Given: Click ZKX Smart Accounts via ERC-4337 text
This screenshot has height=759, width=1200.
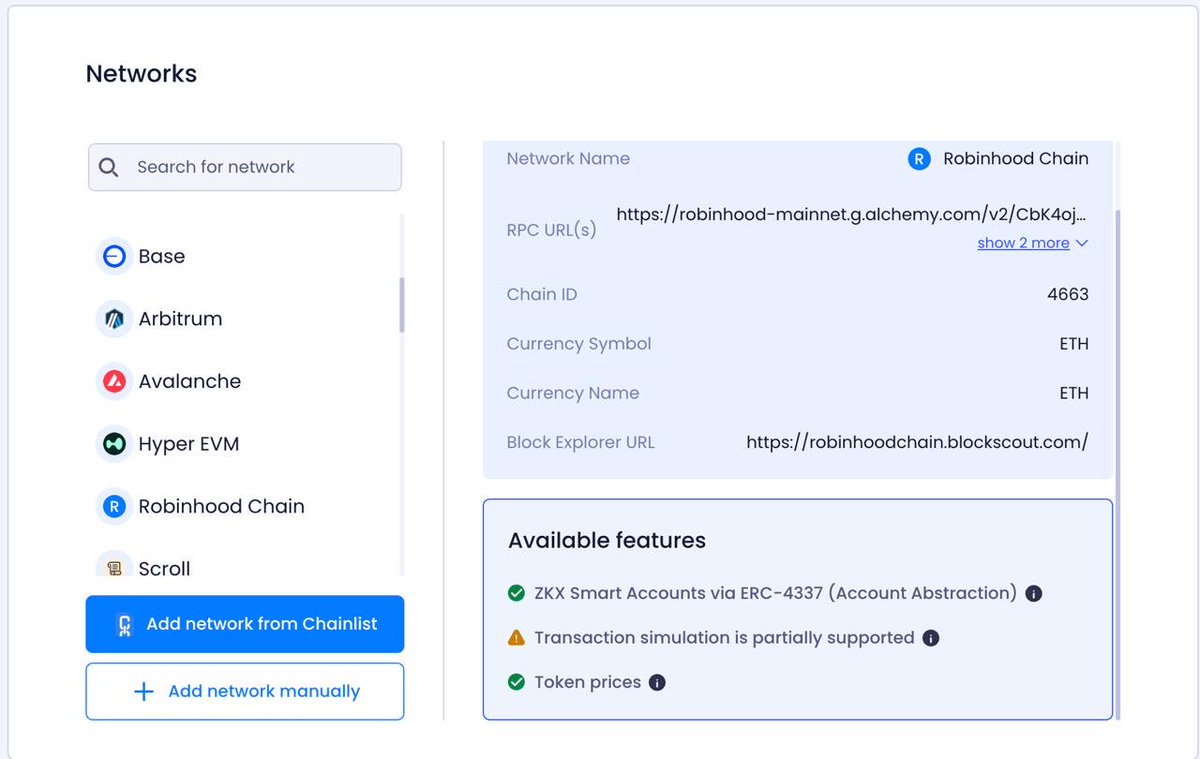Looking at the screenshot, I should pos(776,593).
